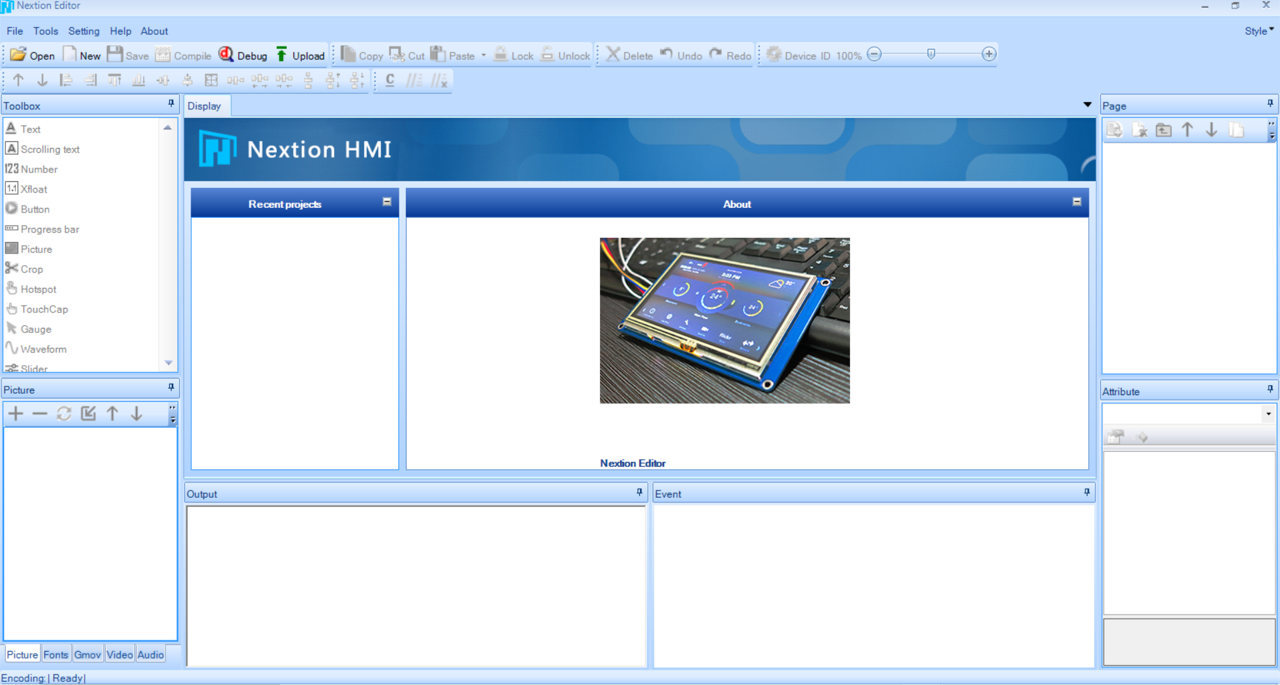Screen dimensions: 1280x685
Task: Open the Setting menu
Action: pos(84,31)
